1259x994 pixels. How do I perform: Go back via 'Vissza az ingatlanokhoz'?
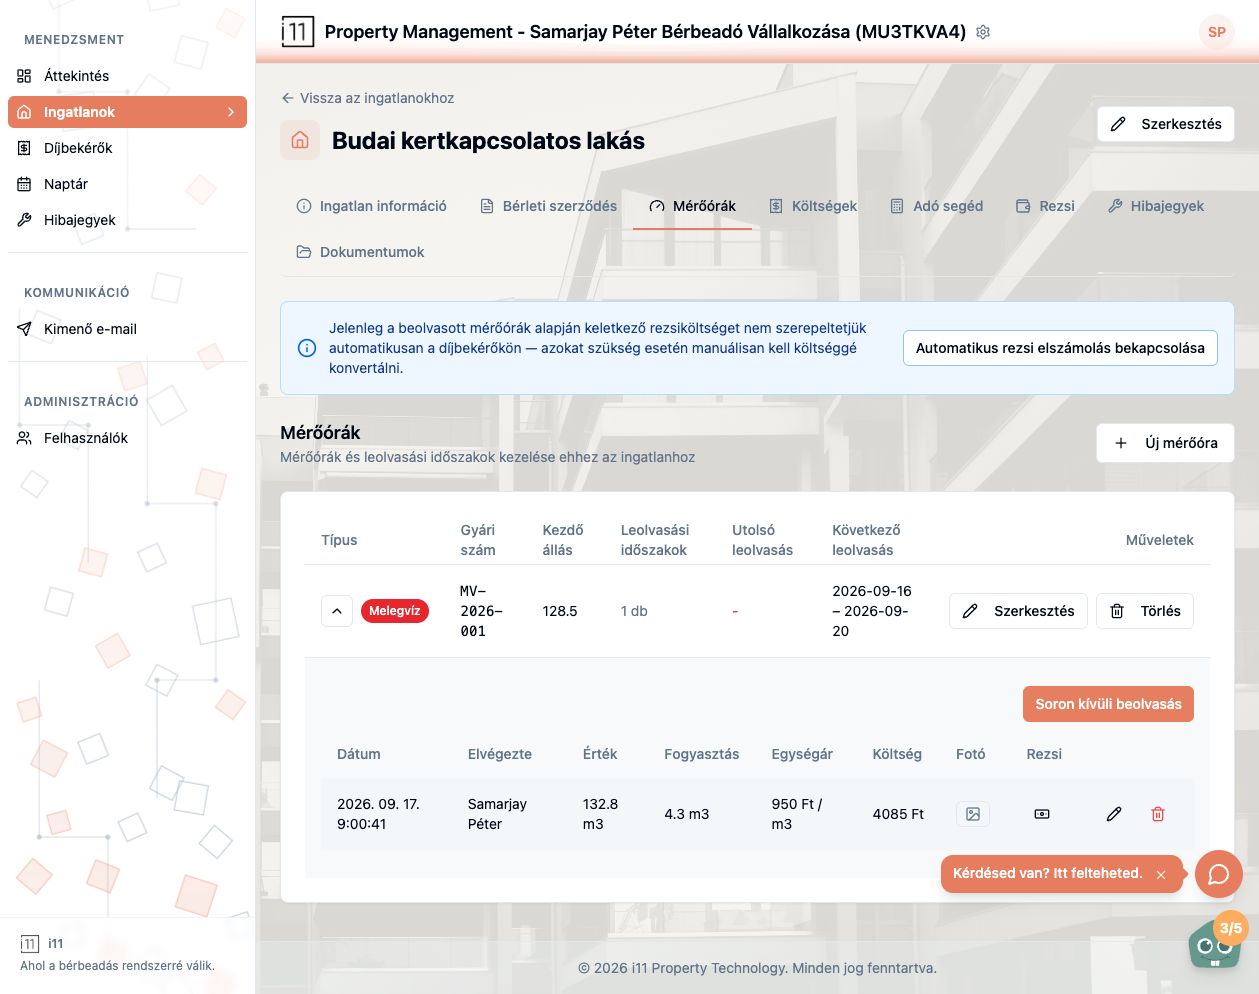click(368, 98)
